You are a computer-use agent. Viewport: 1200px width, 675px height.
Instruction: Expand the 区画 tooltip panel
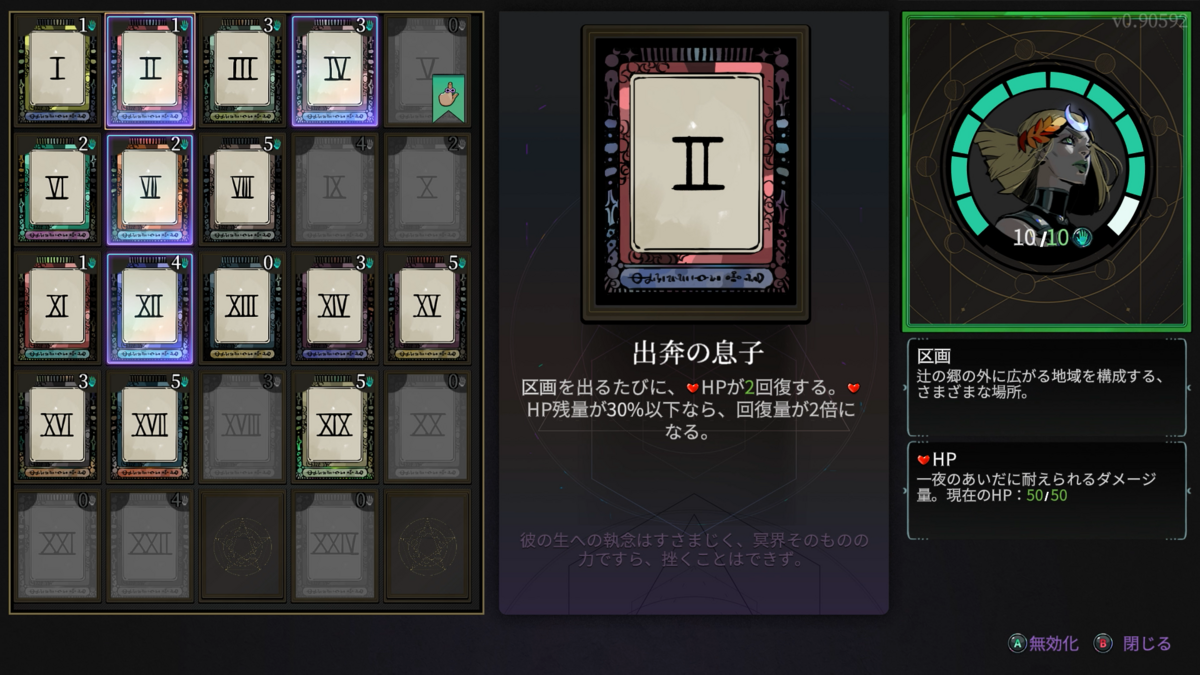point(1046,387)
